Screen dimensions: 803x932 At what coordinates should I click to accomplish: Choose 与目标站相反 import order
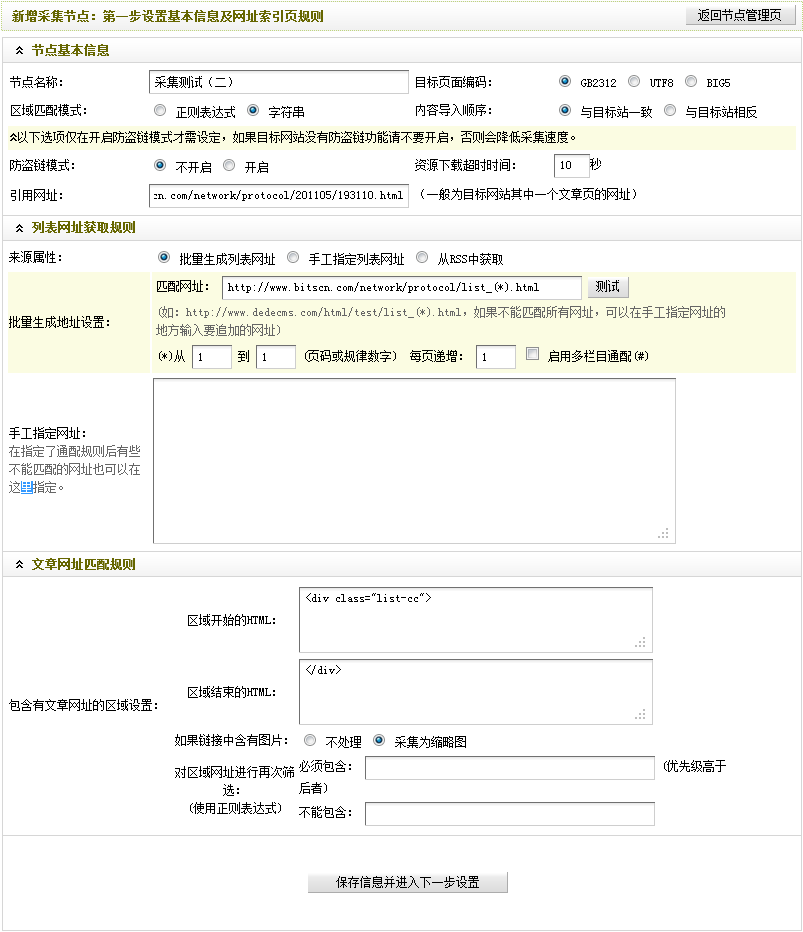[x=670, y=111]
